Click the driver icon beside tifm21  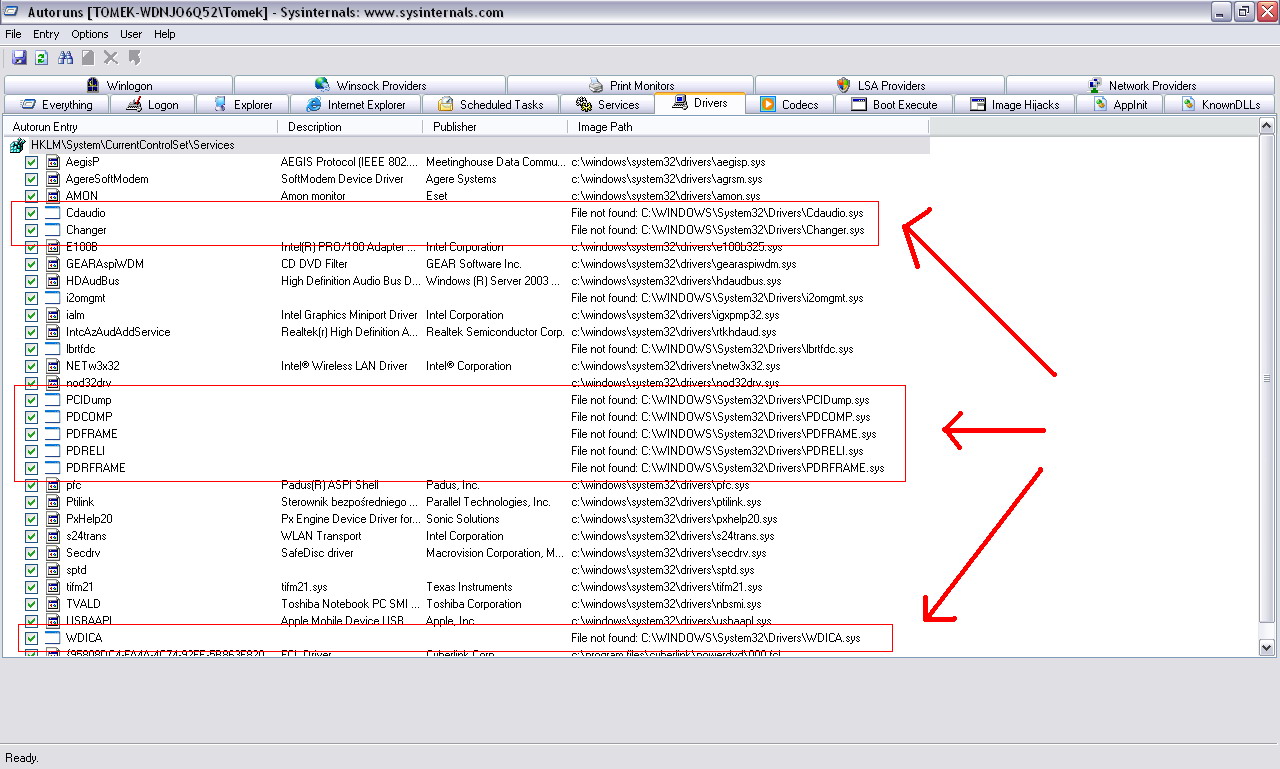[53, 587]
